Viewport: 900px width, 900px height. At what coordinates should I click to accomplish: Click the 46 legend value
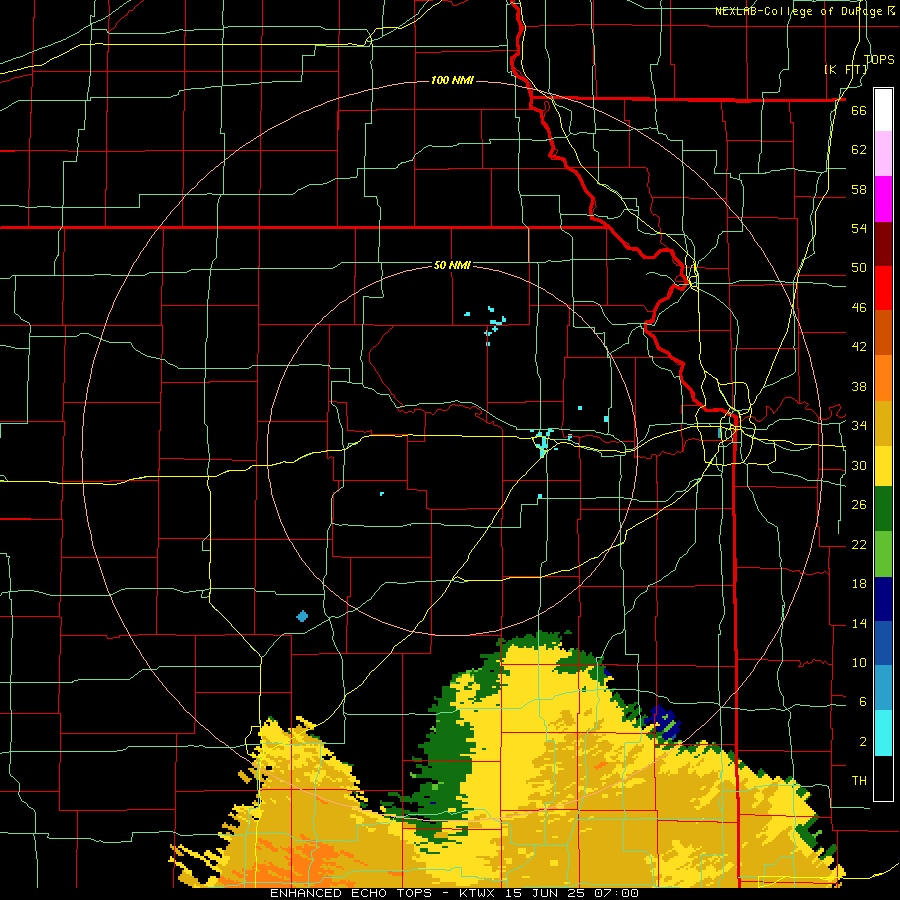[859, 308]
